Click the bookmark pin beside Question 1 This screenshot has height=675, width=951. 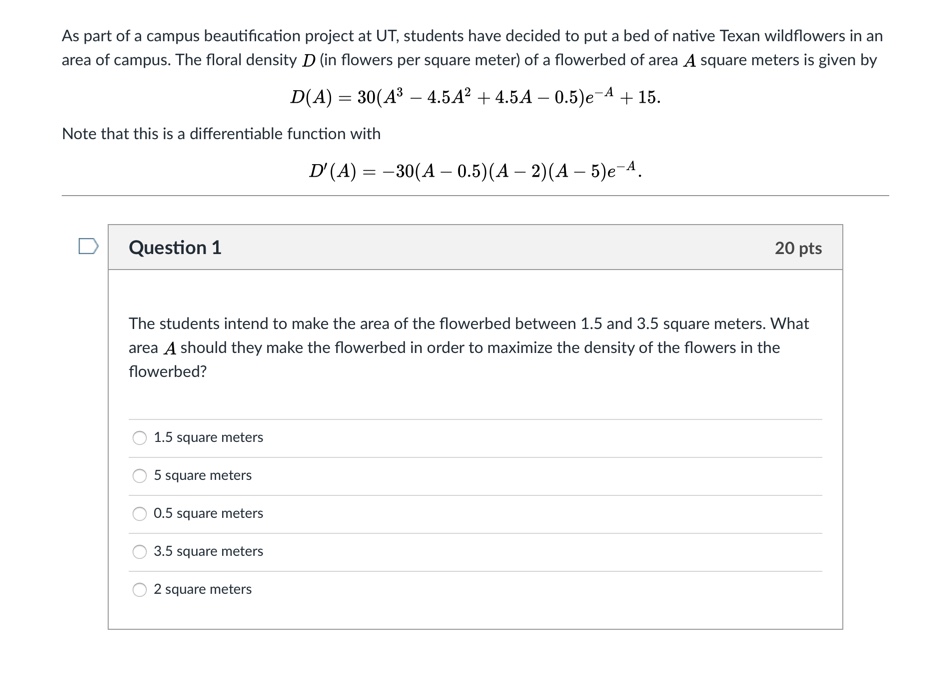coord(86,247)
